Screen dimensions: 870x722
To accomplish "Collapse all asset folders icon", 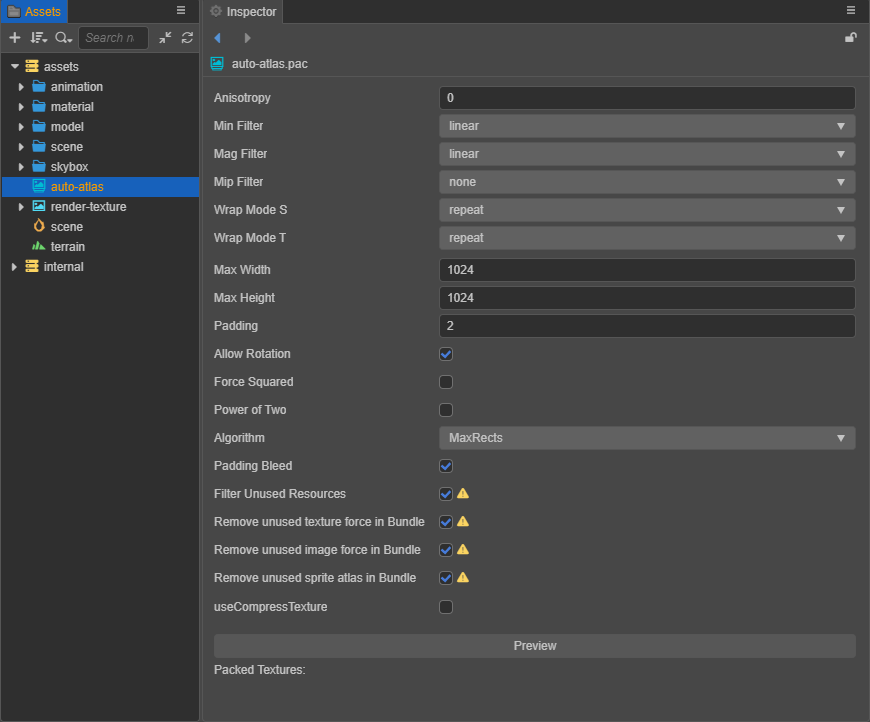I will (165, 38).
